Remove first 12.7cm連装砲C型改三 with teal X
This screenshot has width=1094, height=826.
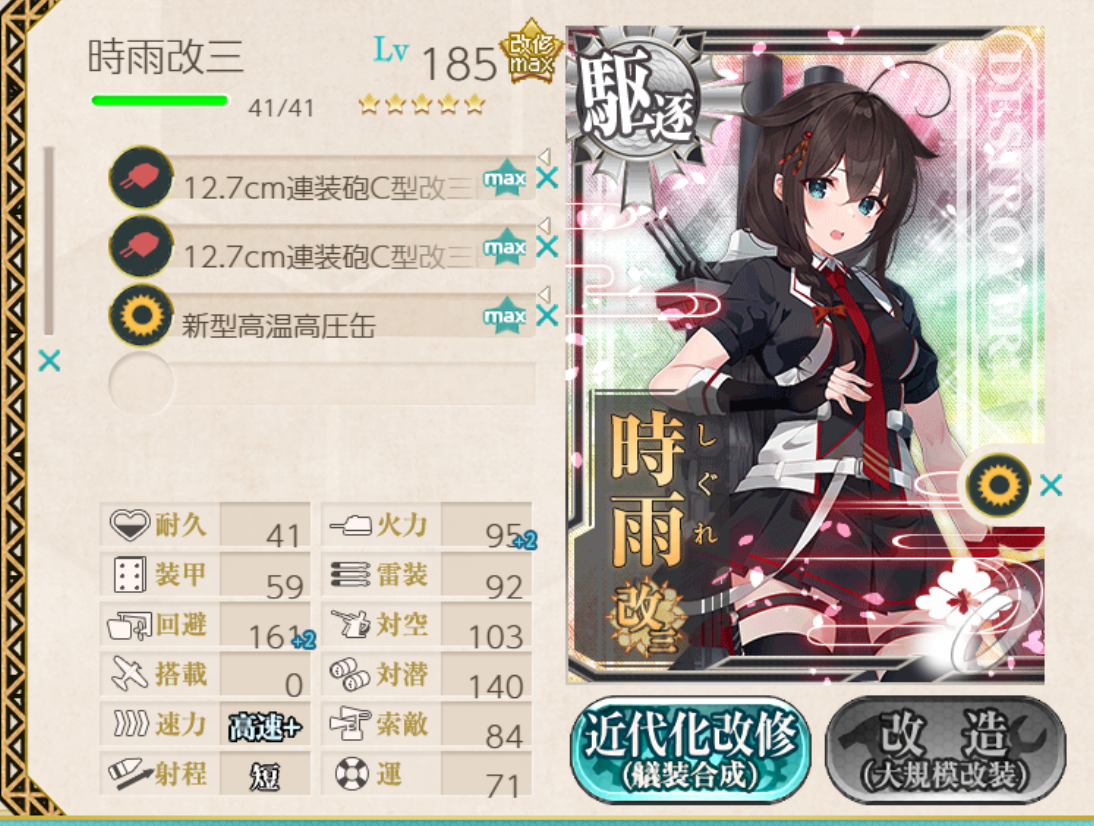tap(547, 177)
